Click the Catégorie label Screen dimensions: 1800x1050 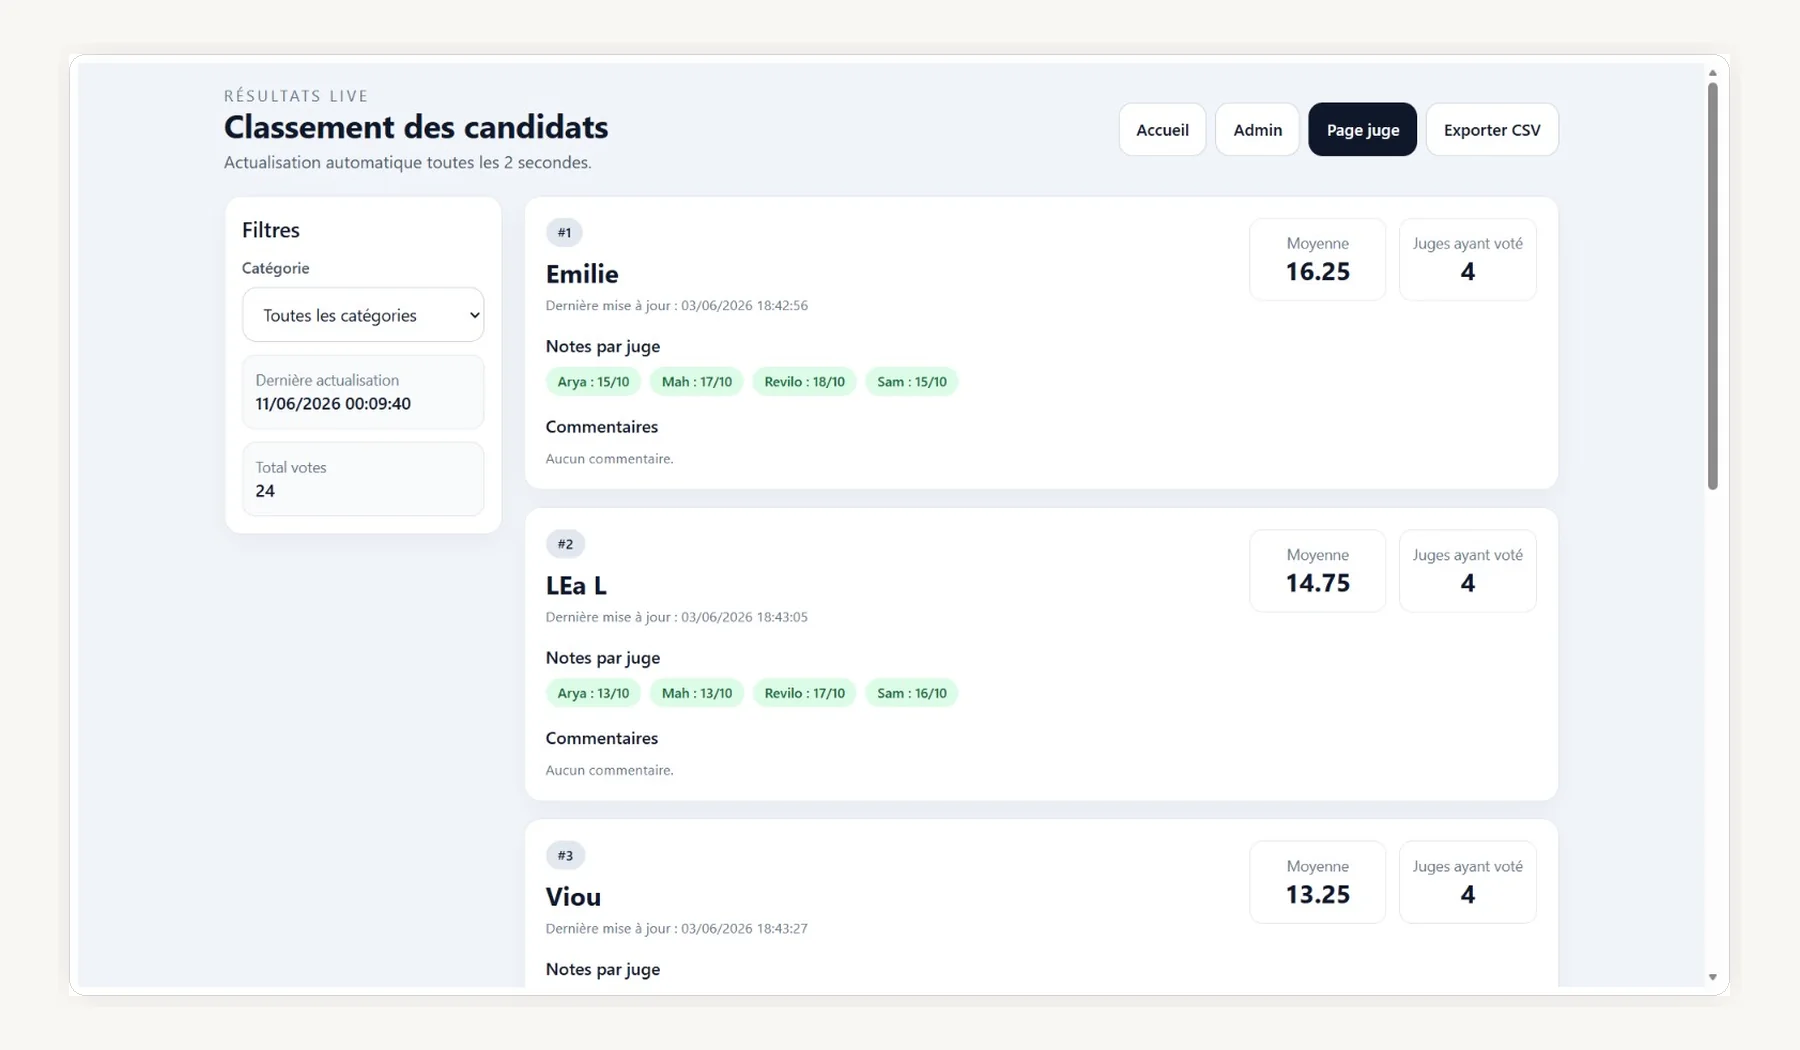click(x=276, y=268)
